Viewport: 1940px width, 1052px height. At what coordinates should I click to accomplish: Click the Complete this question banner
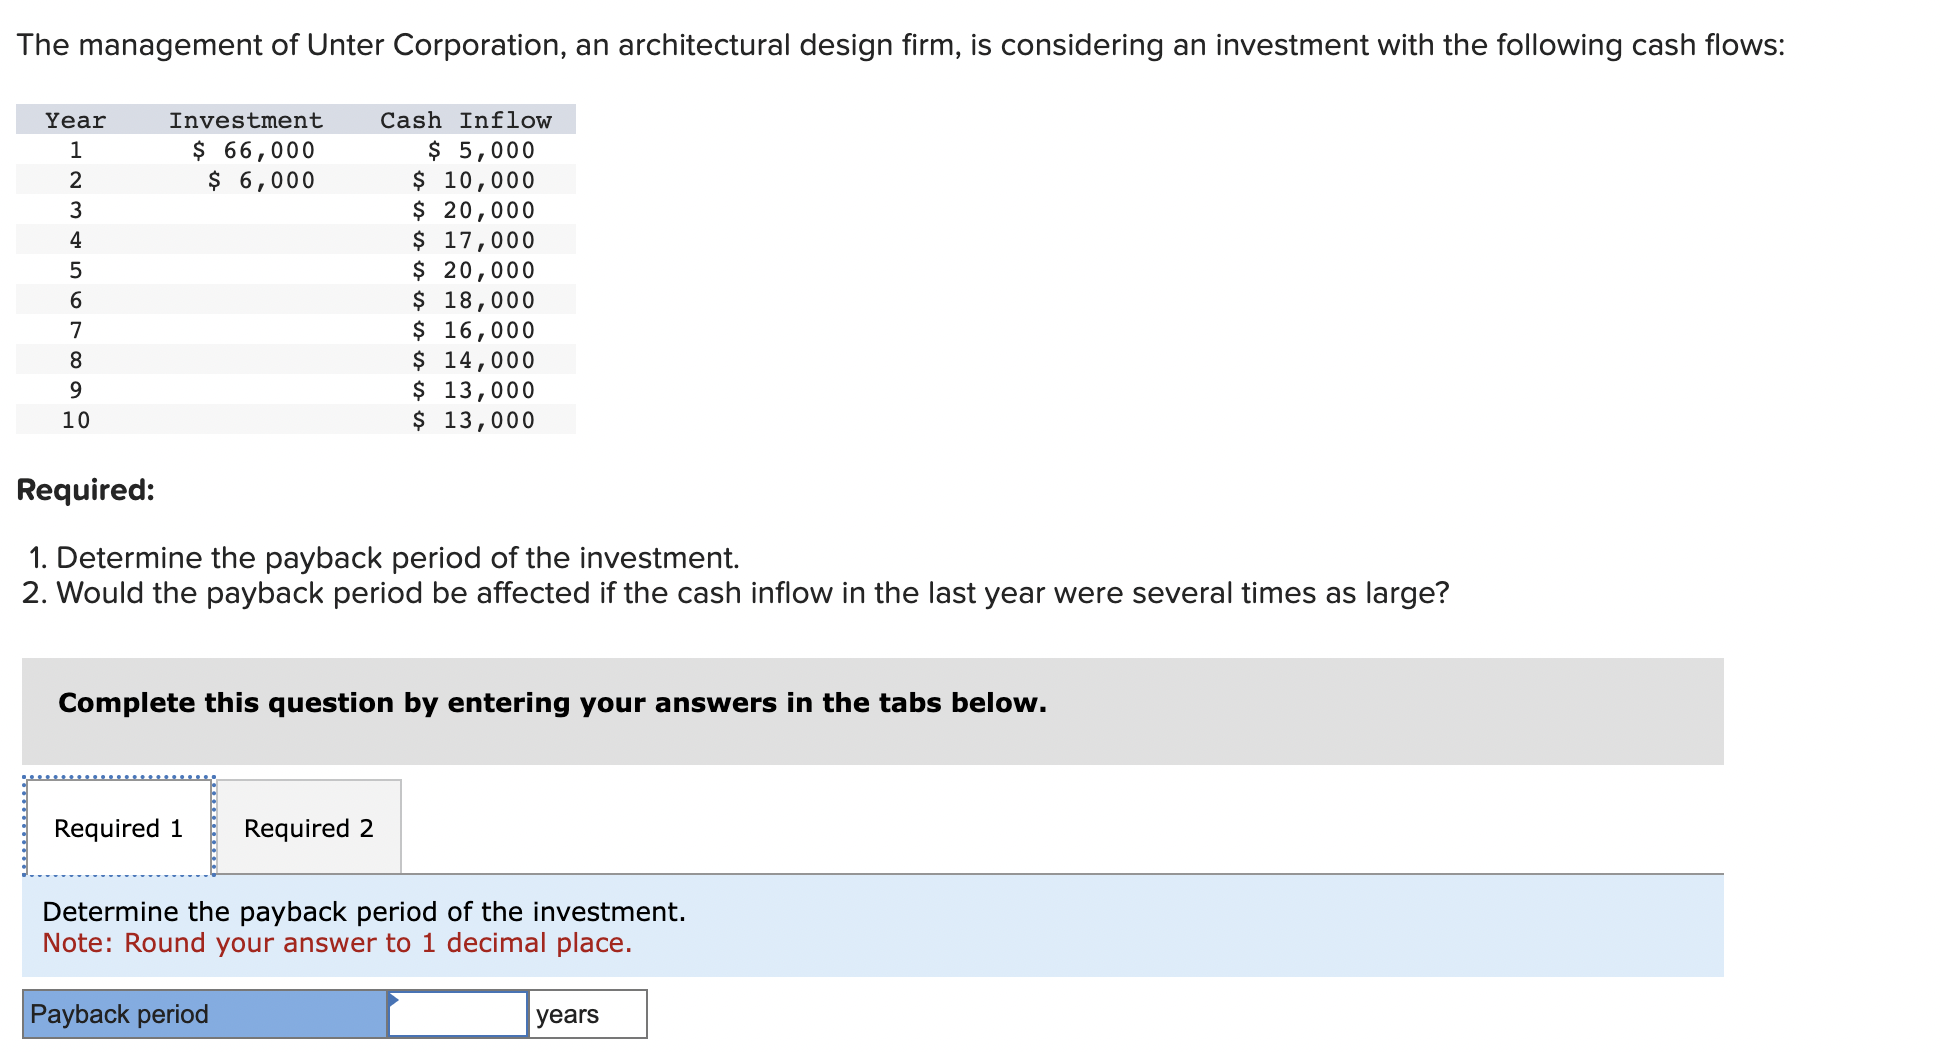(552, 702)
